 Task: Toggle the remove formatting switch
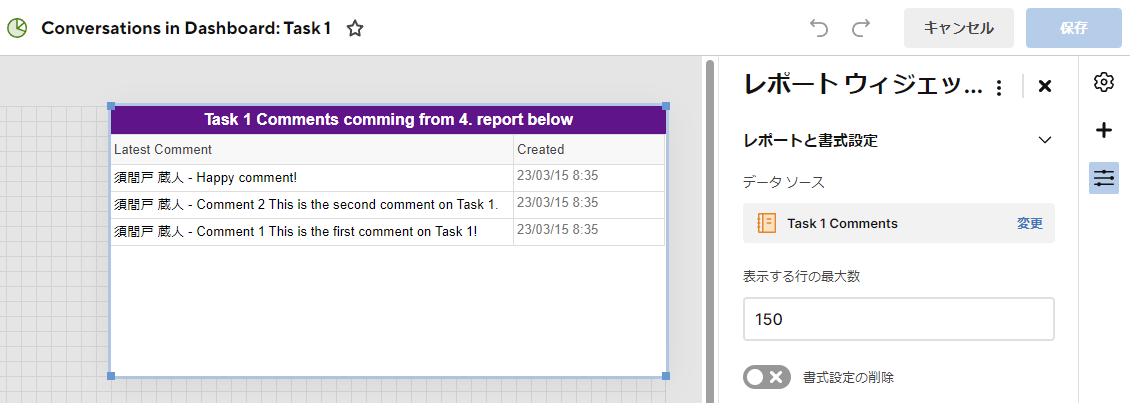tap(767, 377)
